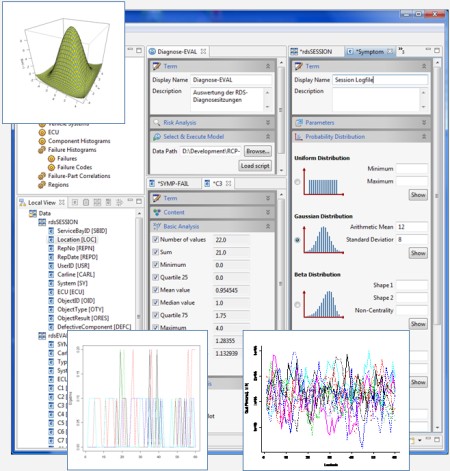Click the Data folder icon in Local View
Image resolution: width=450 pixels, height=471 pixels.
pyautogui.click(x=33, y=213)
